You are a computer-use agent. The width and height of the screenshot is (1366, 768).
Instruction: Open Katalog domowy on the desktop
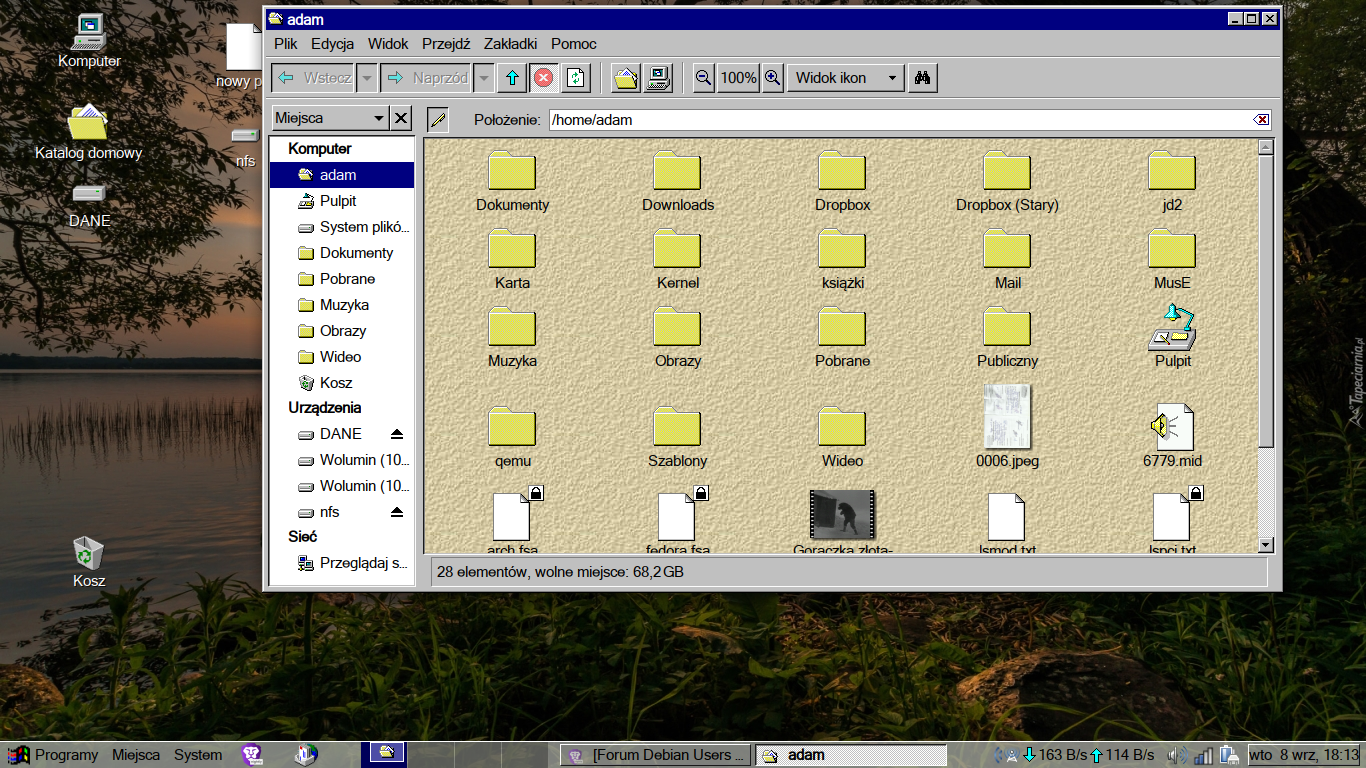88,132
